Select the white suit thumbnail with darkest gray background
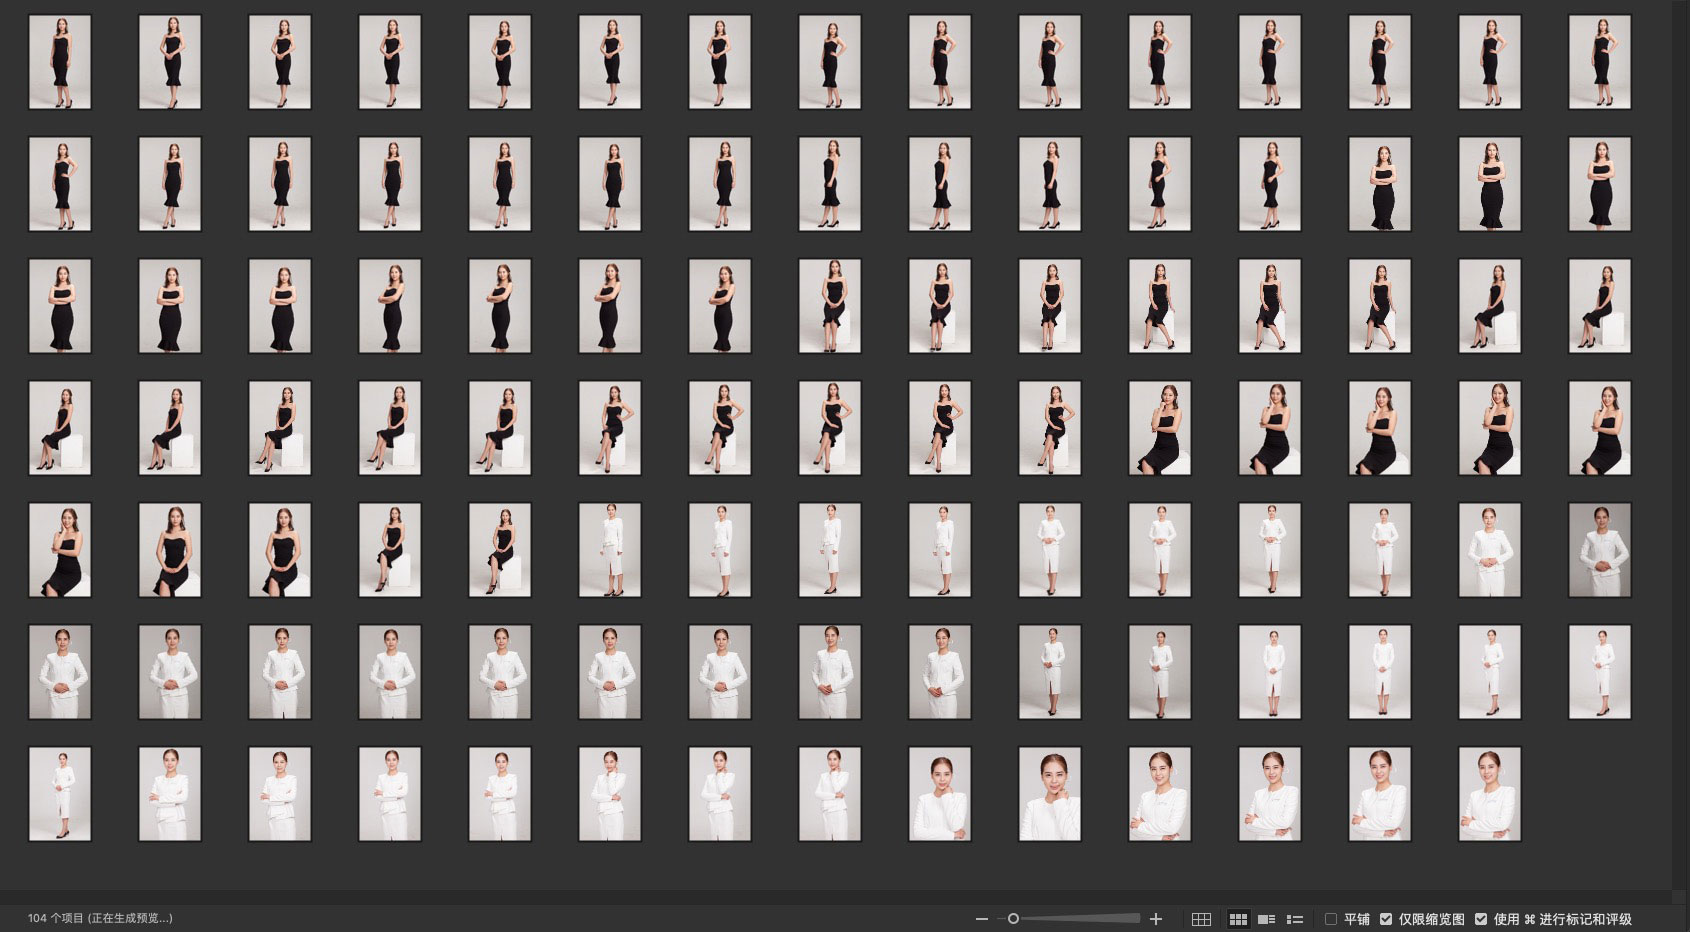The height and width of the screenshot is (932, 1690). 1600,550
